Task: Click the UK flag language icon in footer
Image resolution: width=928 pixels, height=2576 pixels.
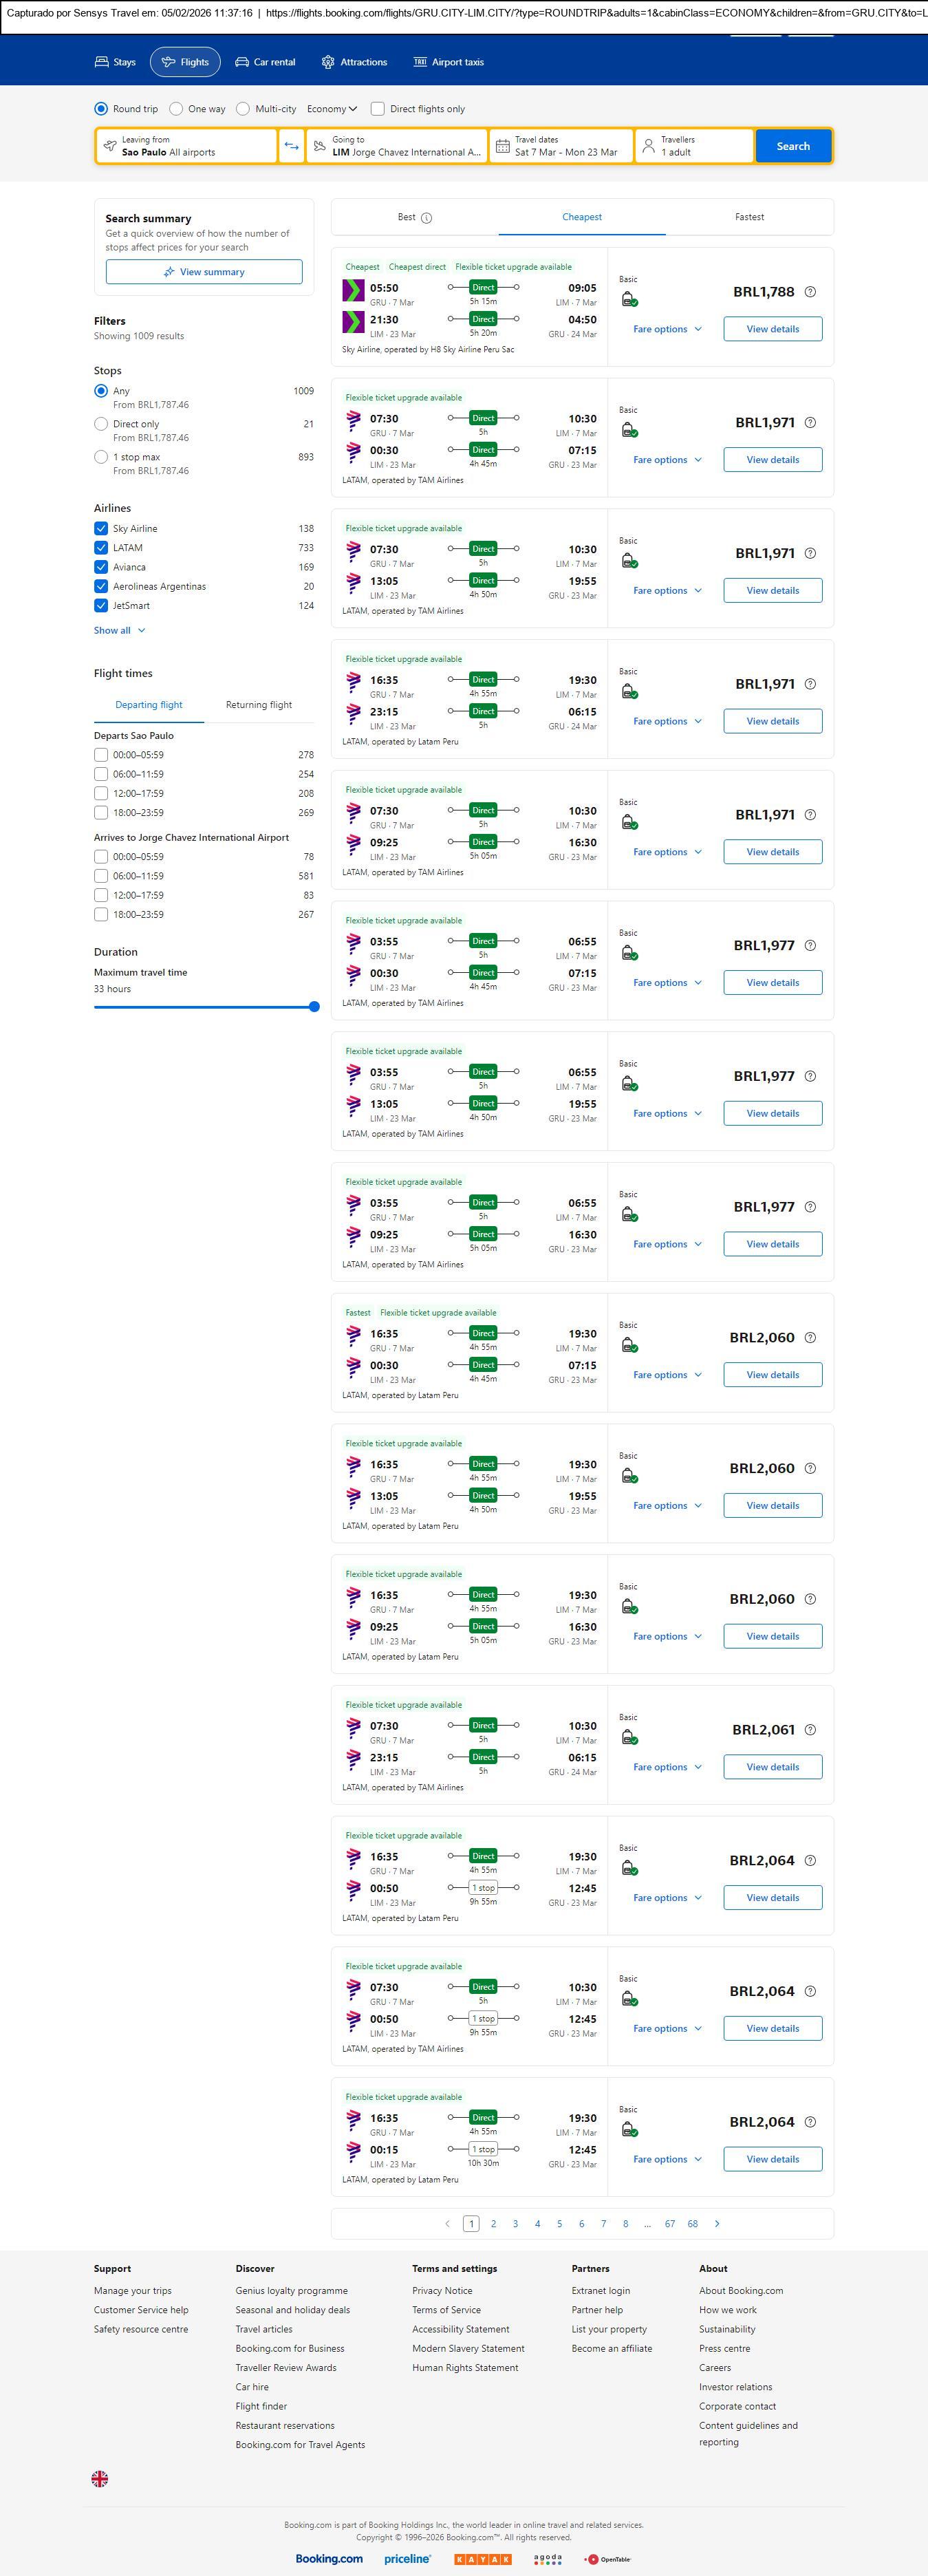Action: [100, 2478]
